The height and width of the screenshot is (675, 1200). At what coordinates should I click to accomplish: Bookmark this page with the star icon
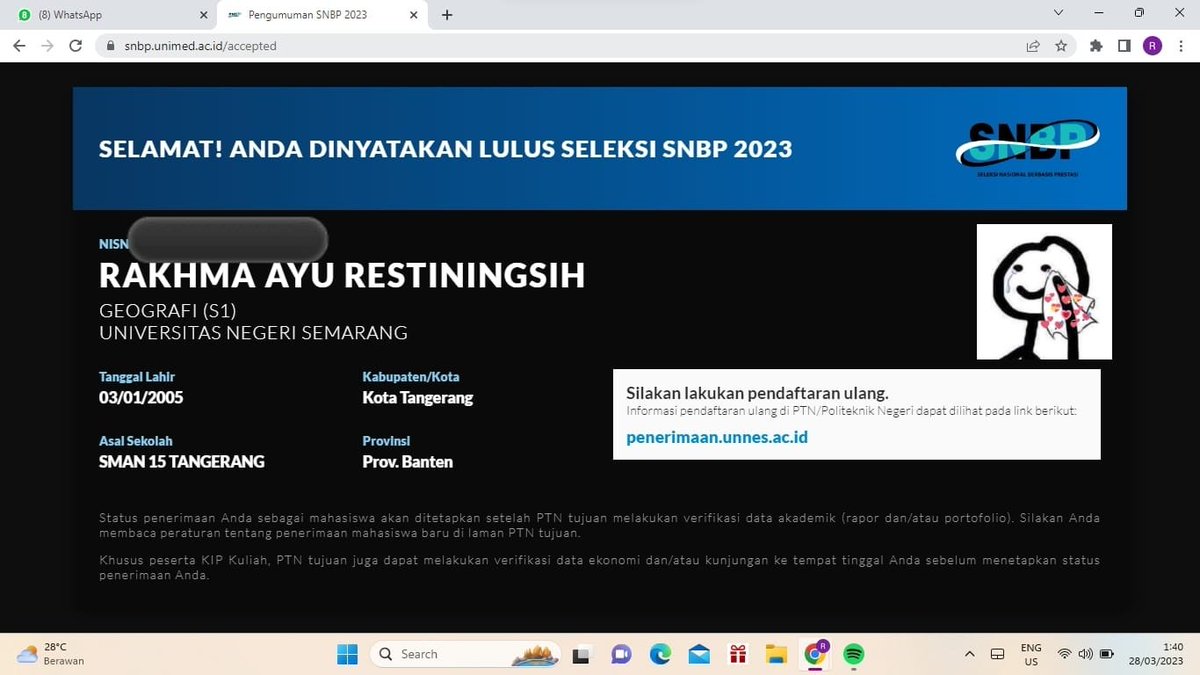click(1061, 46)
